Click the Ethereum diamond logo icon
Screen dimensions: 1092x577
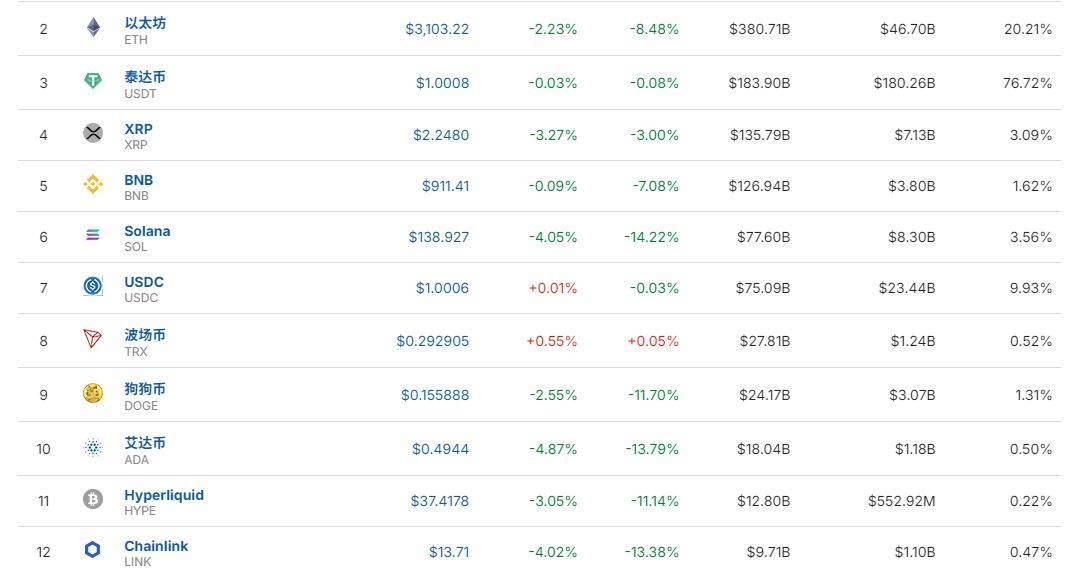pyautogui.click(x=93, y=28)
